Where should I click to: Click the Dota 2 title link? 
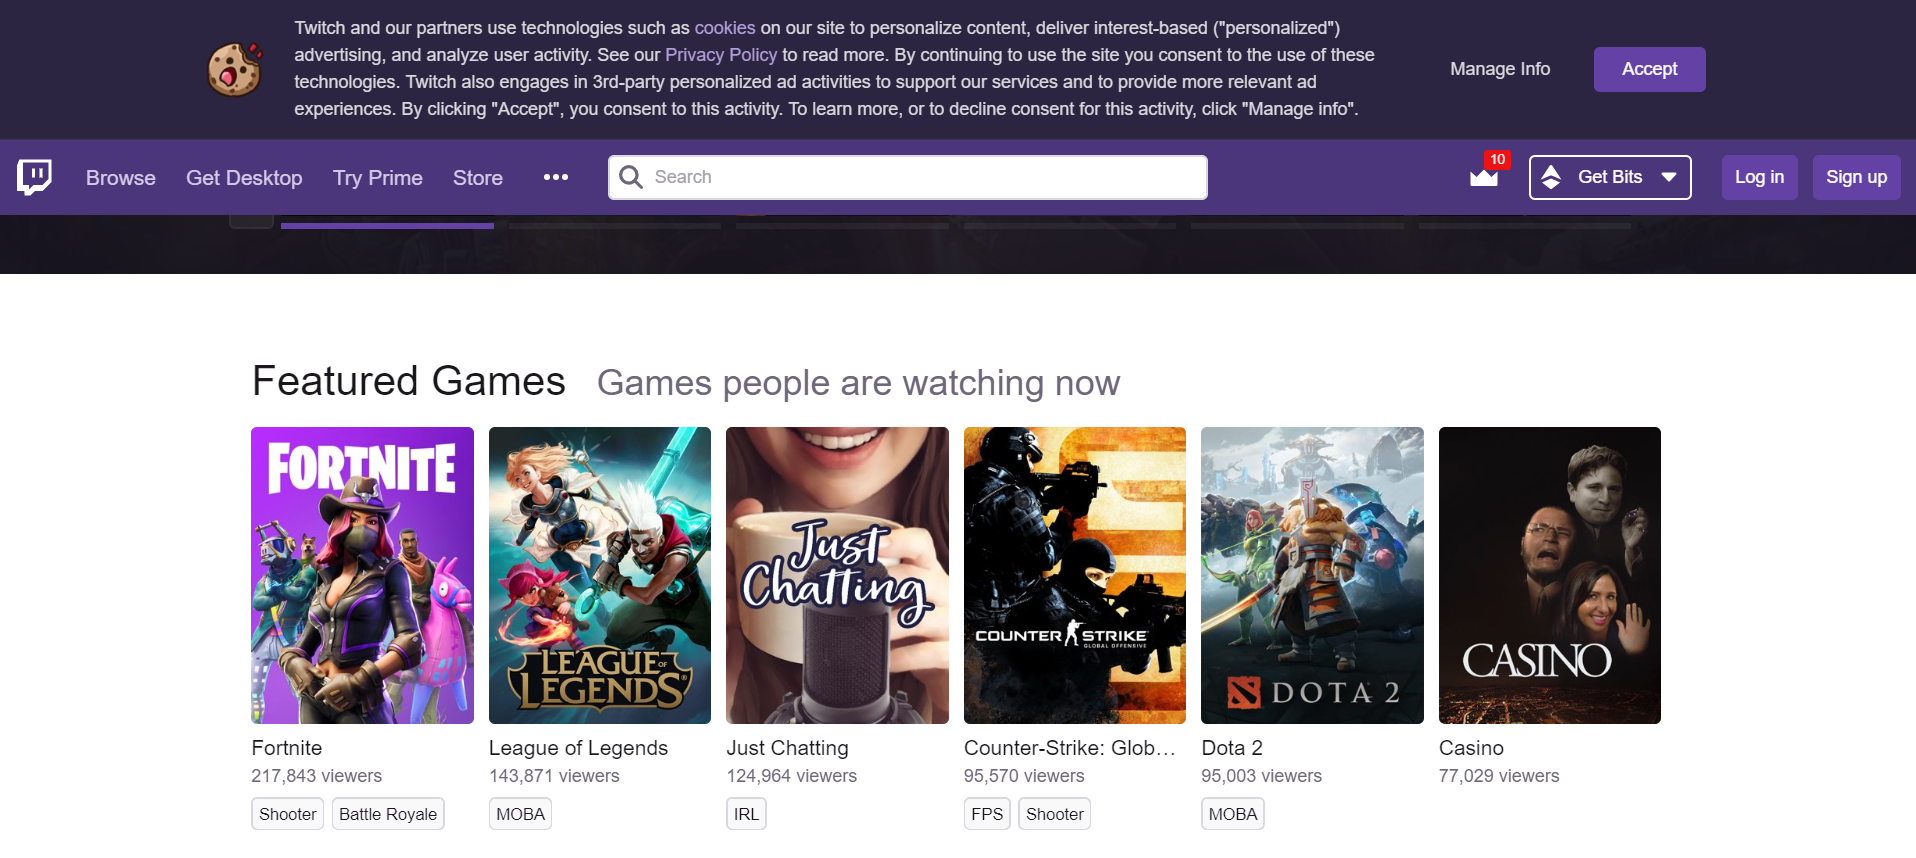coord(1232,748)
